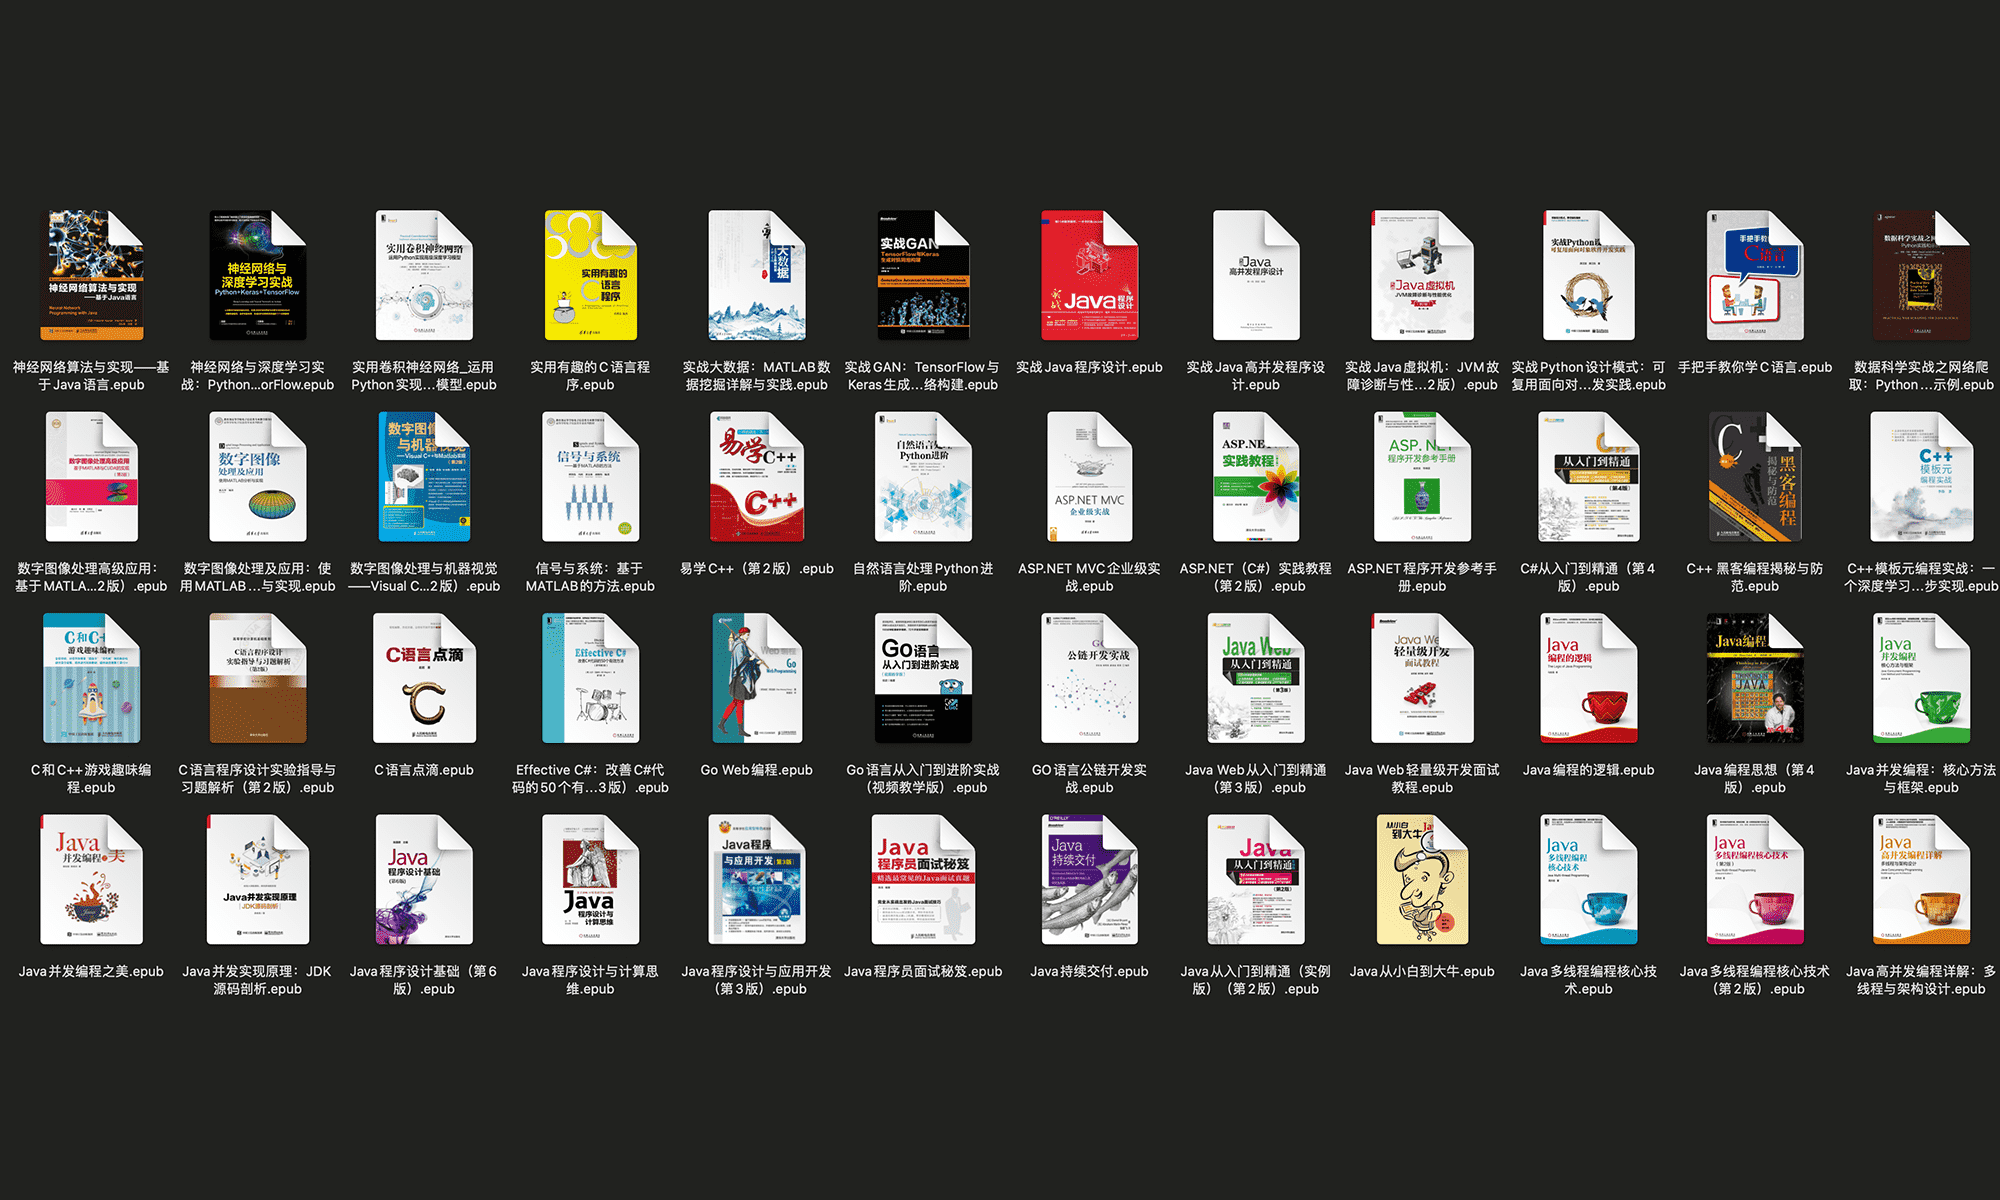Click 数字图像处理与机器视觉 blue cover

424,476
